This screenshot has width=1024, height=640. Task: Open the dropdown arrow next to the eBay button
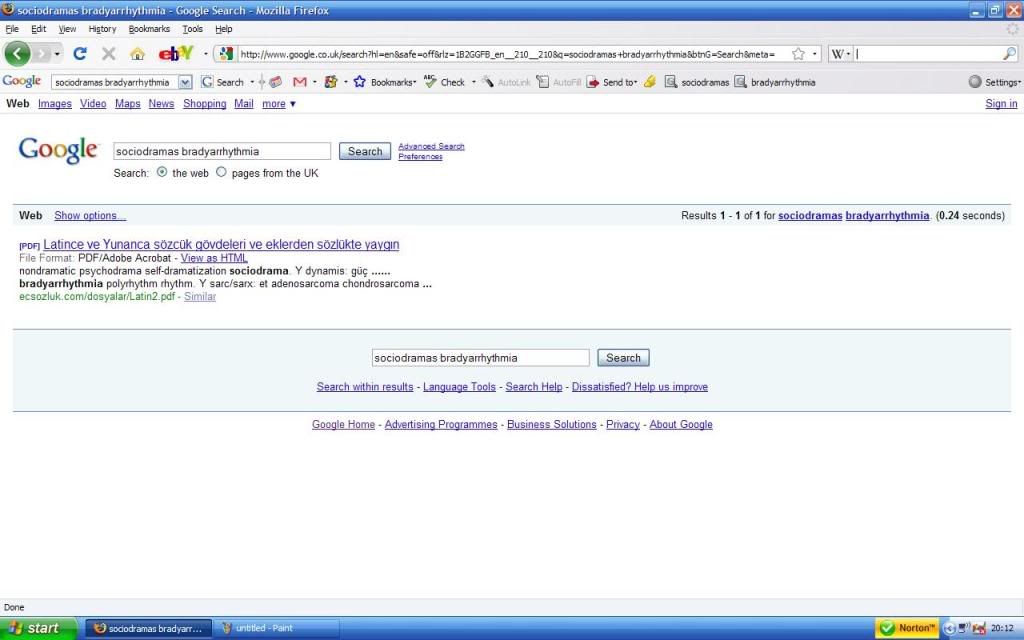tap(205, 54)
